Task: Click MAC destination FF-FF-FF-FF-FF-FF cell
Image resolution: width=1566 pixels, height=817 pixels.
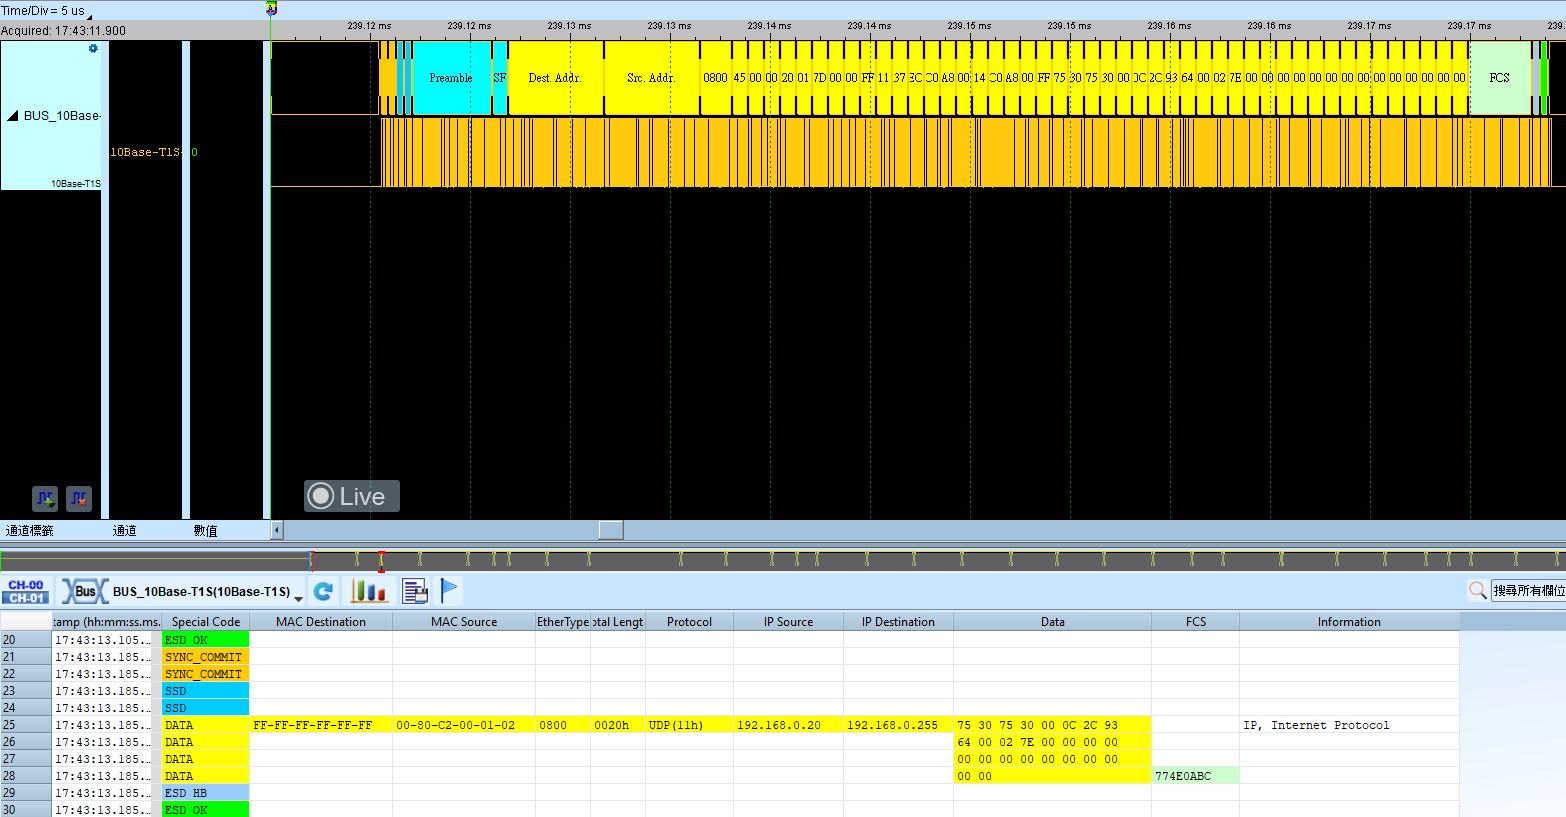Action: coord(321,725)
